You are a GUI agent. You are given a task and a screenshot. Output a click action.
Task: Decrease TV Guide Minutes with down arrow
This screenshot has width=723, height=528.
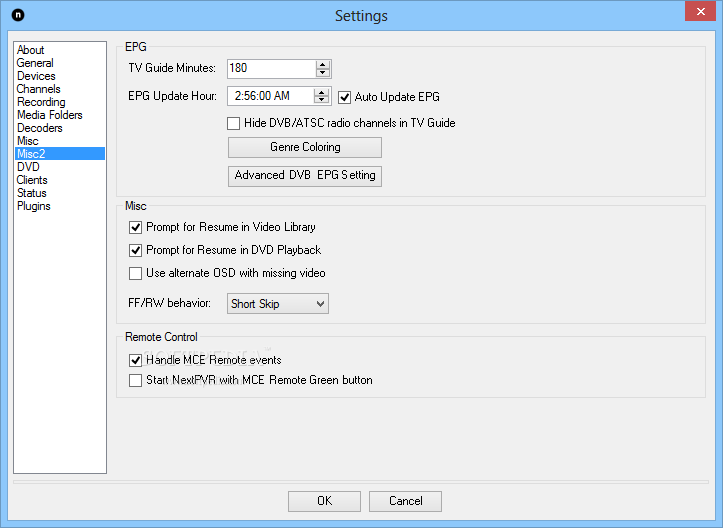click(x=323, y=73)
